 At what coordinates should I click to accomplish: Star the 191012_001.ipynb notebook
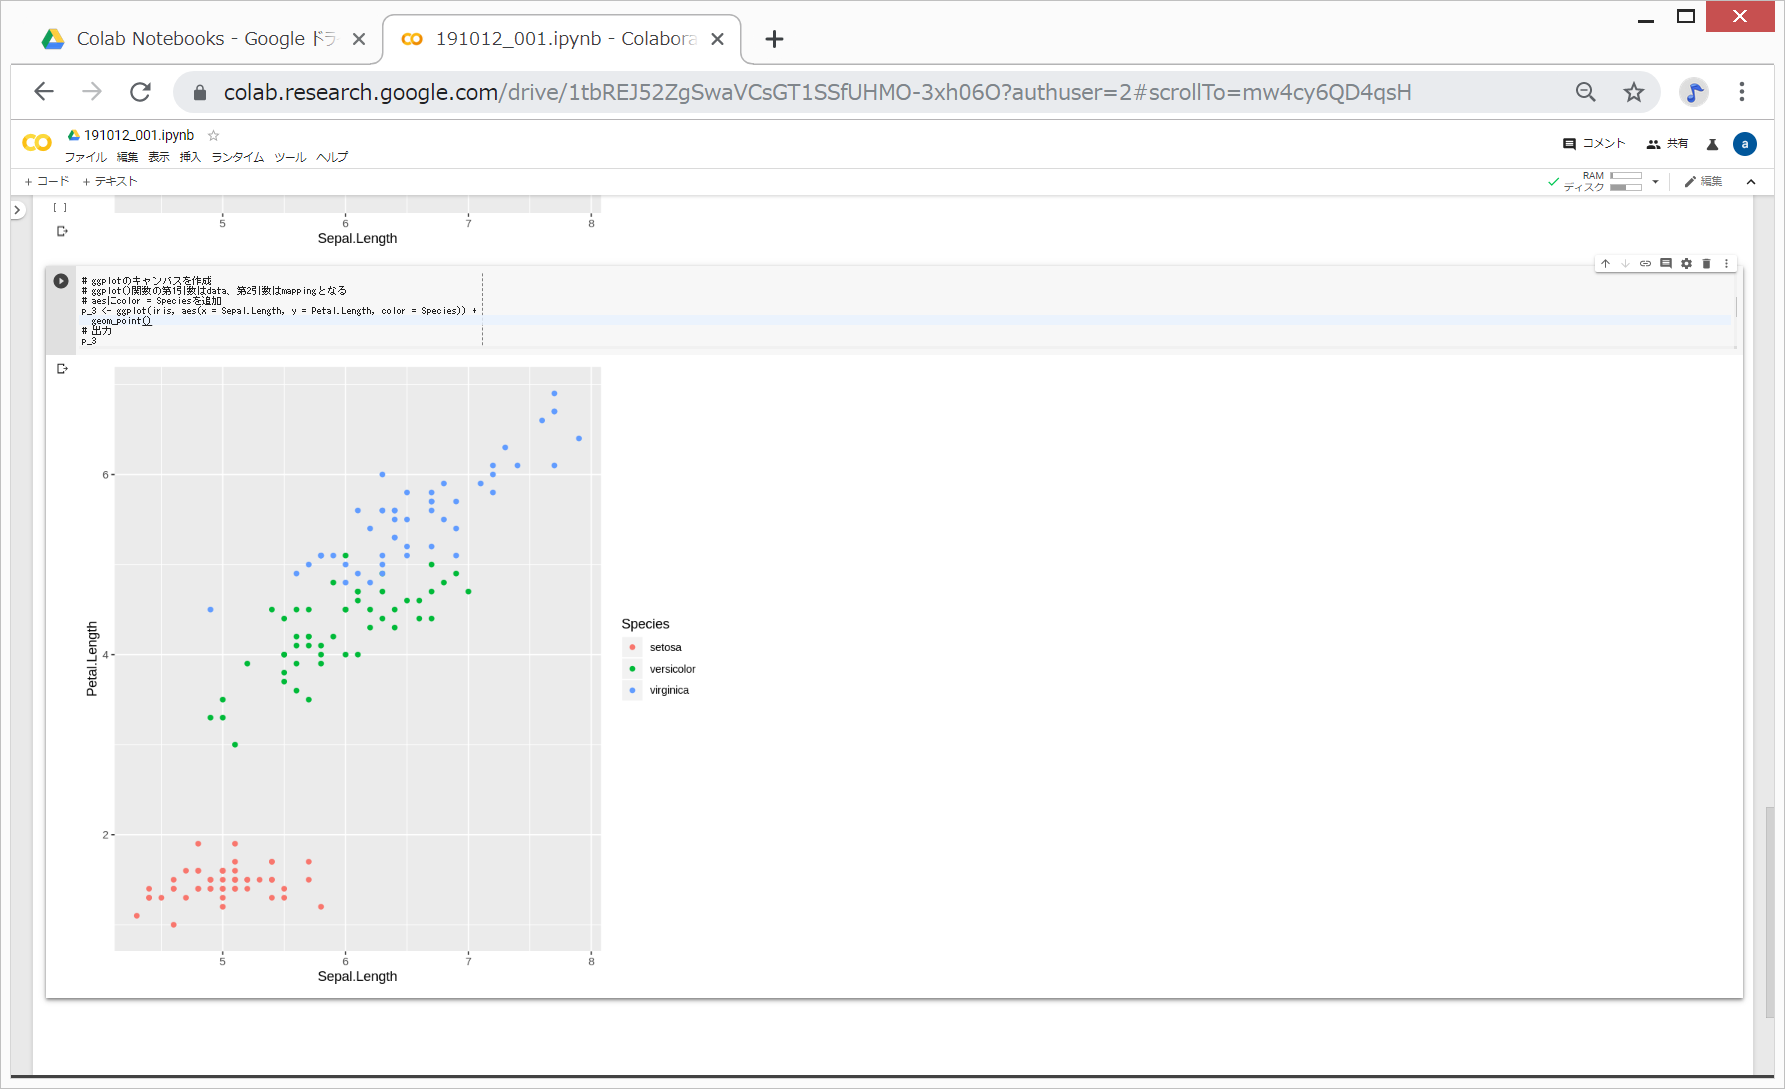[213, 135]
